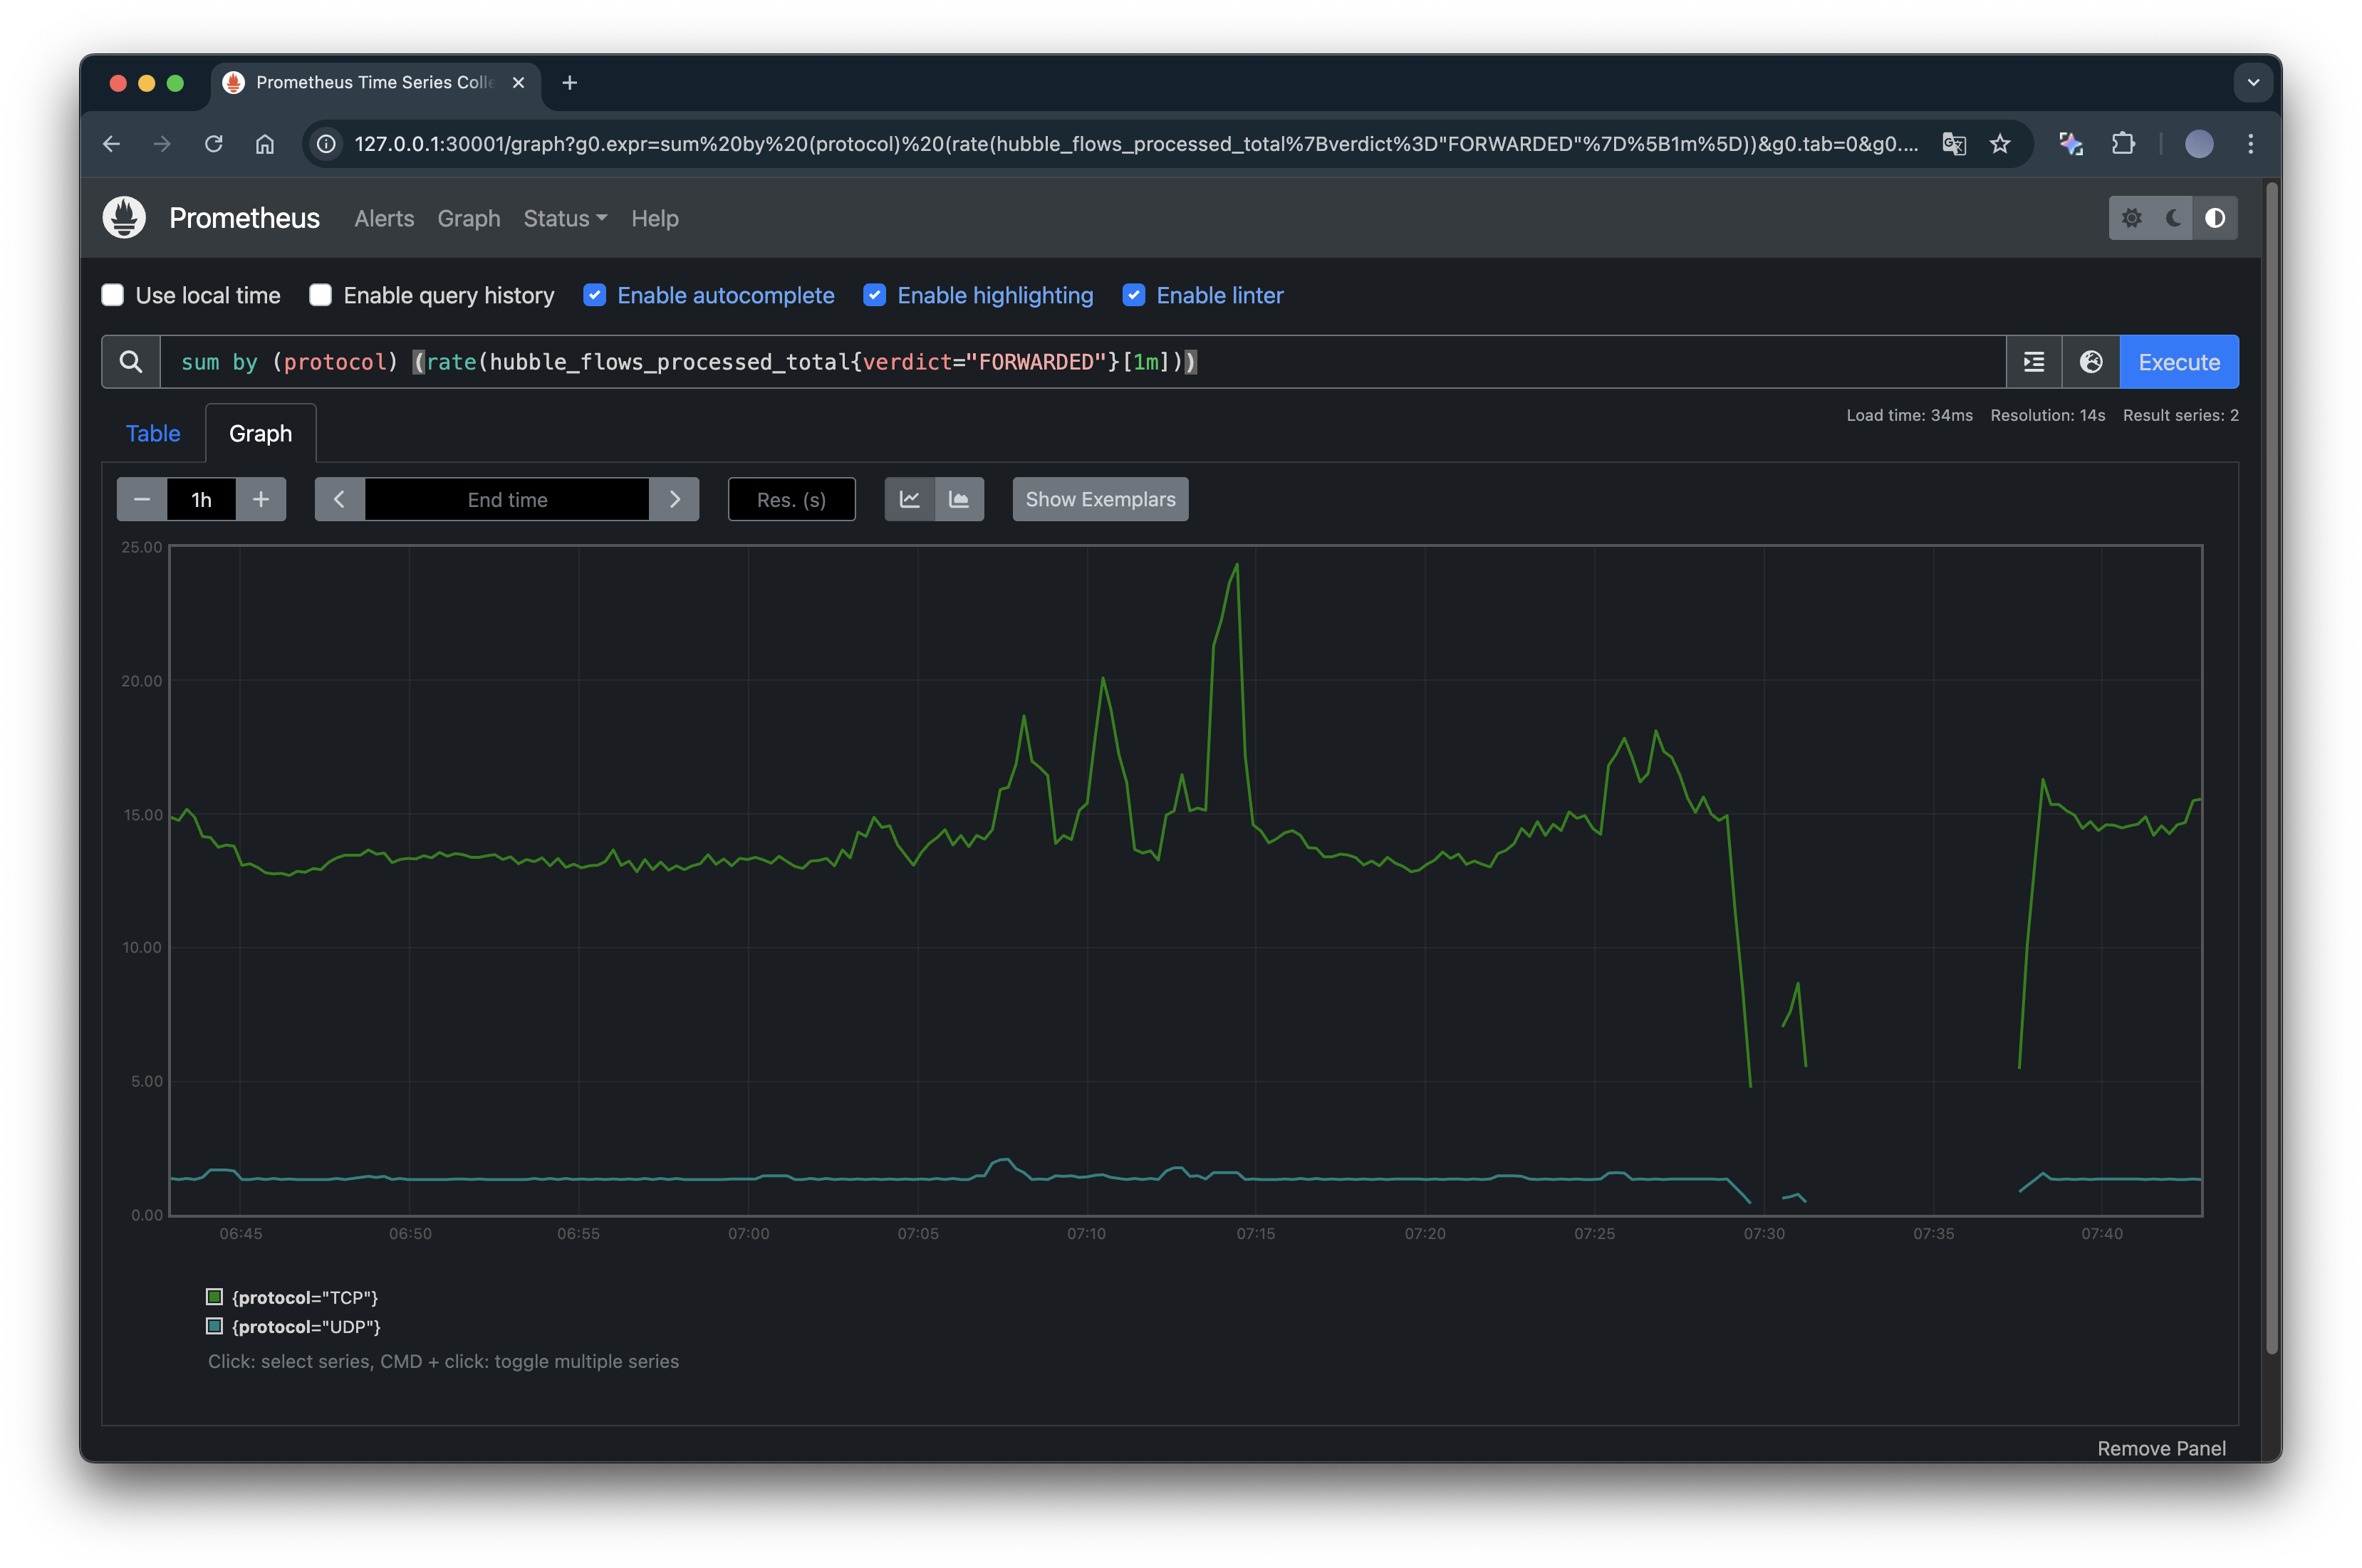Click the TCP protocol legend color swatch
The image size is (2362, 1568).
(x=214, y=1297)
